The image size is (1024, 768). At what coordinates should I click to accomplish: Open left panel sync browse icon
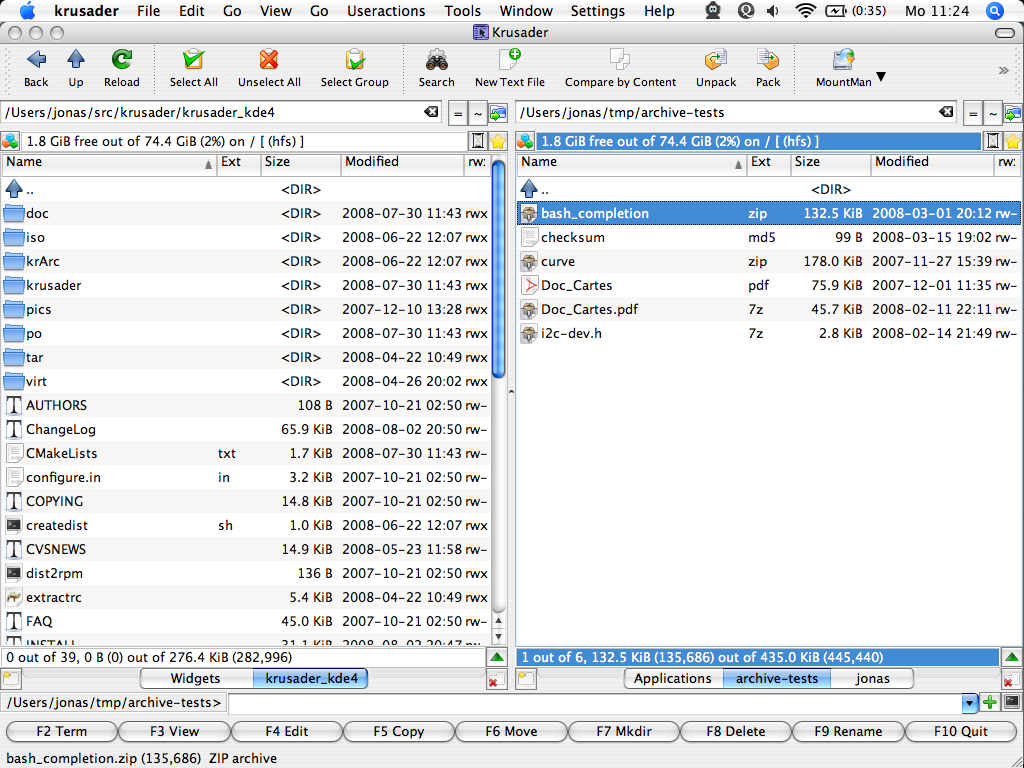click(x=498, y=114)
